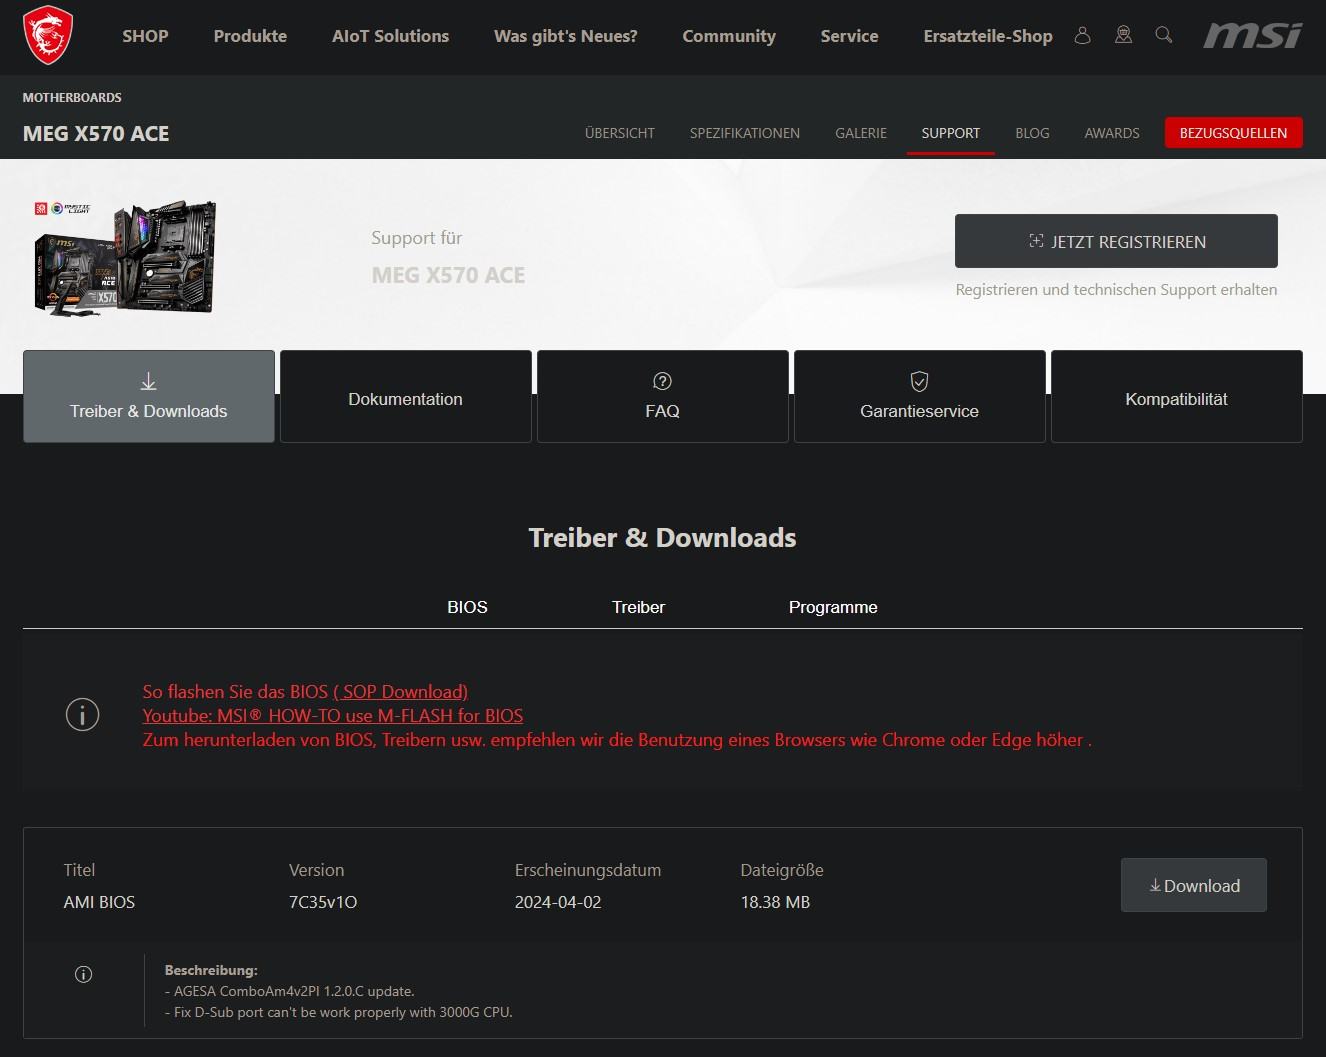Open the Produkte menu

tap(250, 36)
